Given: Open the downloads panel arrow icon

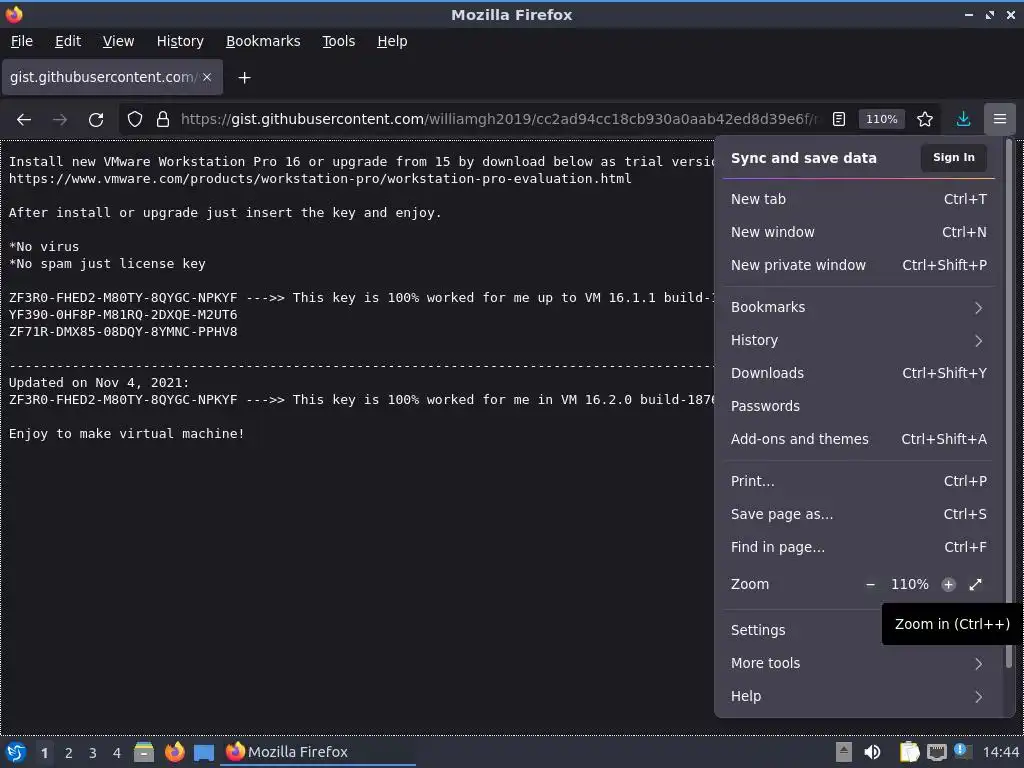Looking at the screenshot, I should coord(963,119).
